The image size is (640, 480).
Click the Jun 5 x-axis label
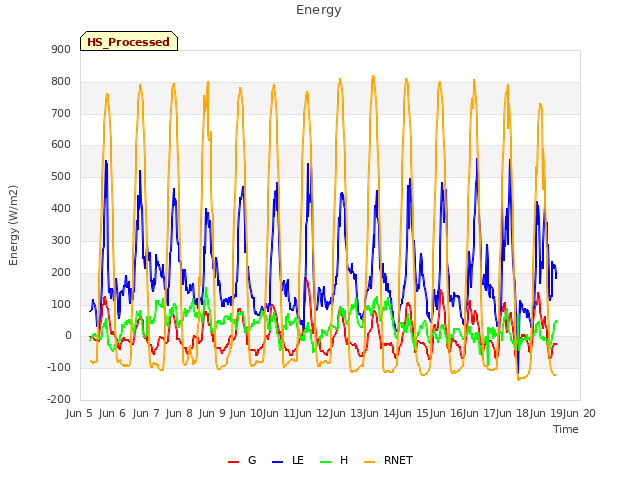point(79,413)
